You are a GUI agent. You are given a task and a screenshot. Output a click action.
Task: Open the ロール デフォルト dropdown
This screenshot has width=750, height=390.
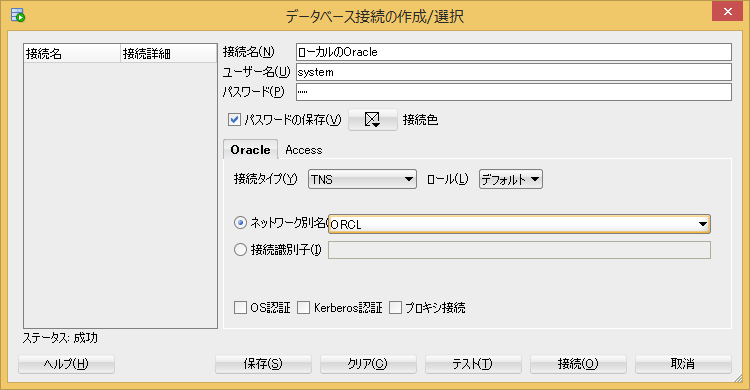point(510,179)
